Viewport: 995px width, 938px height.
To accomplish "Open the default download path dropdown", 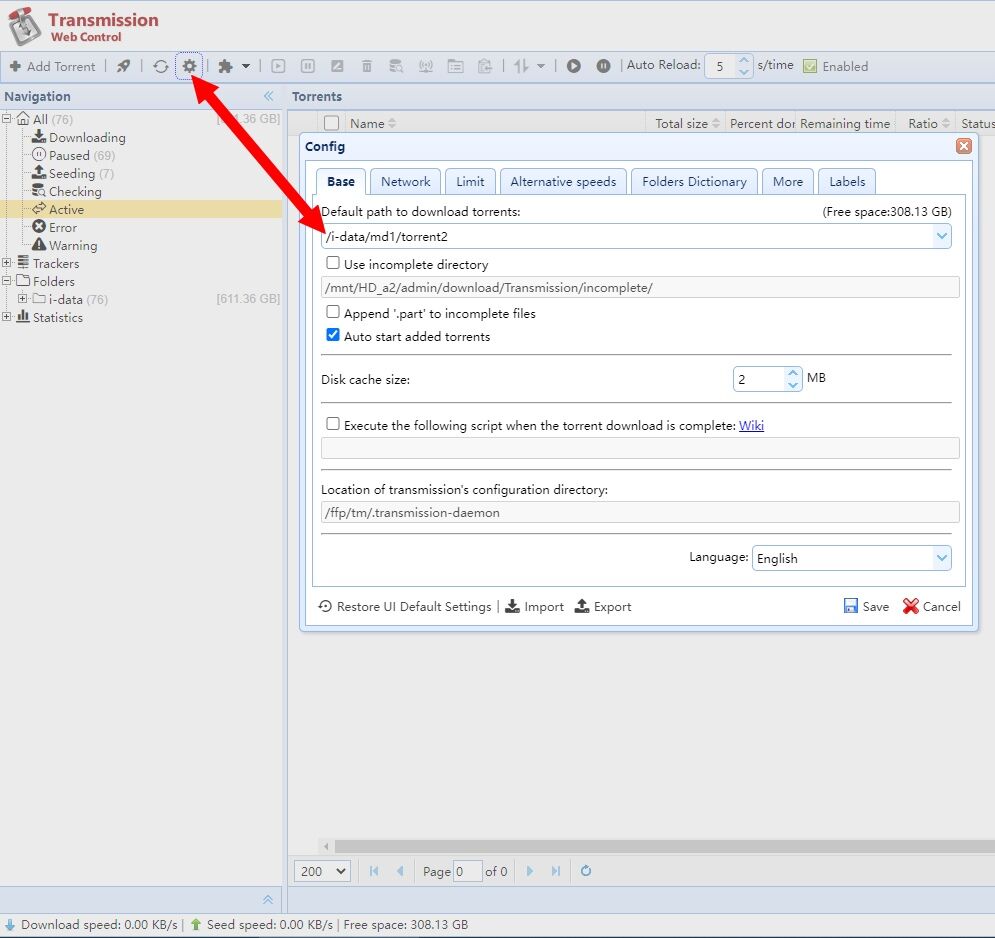I will pos(942,236).
